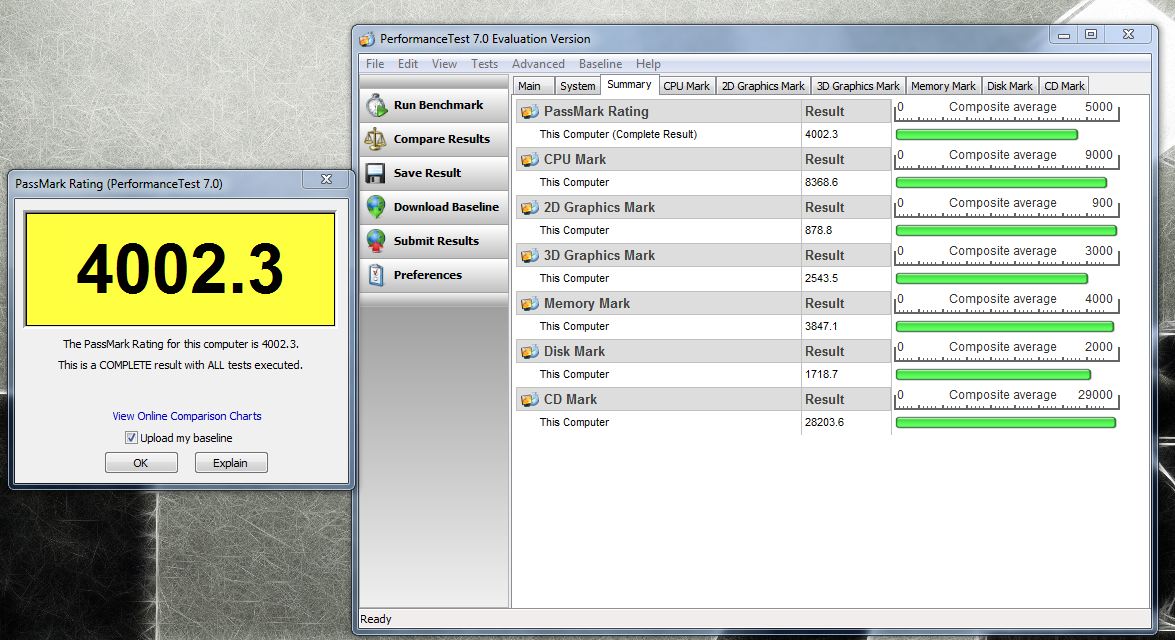Switch to the CD Mark tab
The image size is (1175, 640).
(x=1064, y=86)
